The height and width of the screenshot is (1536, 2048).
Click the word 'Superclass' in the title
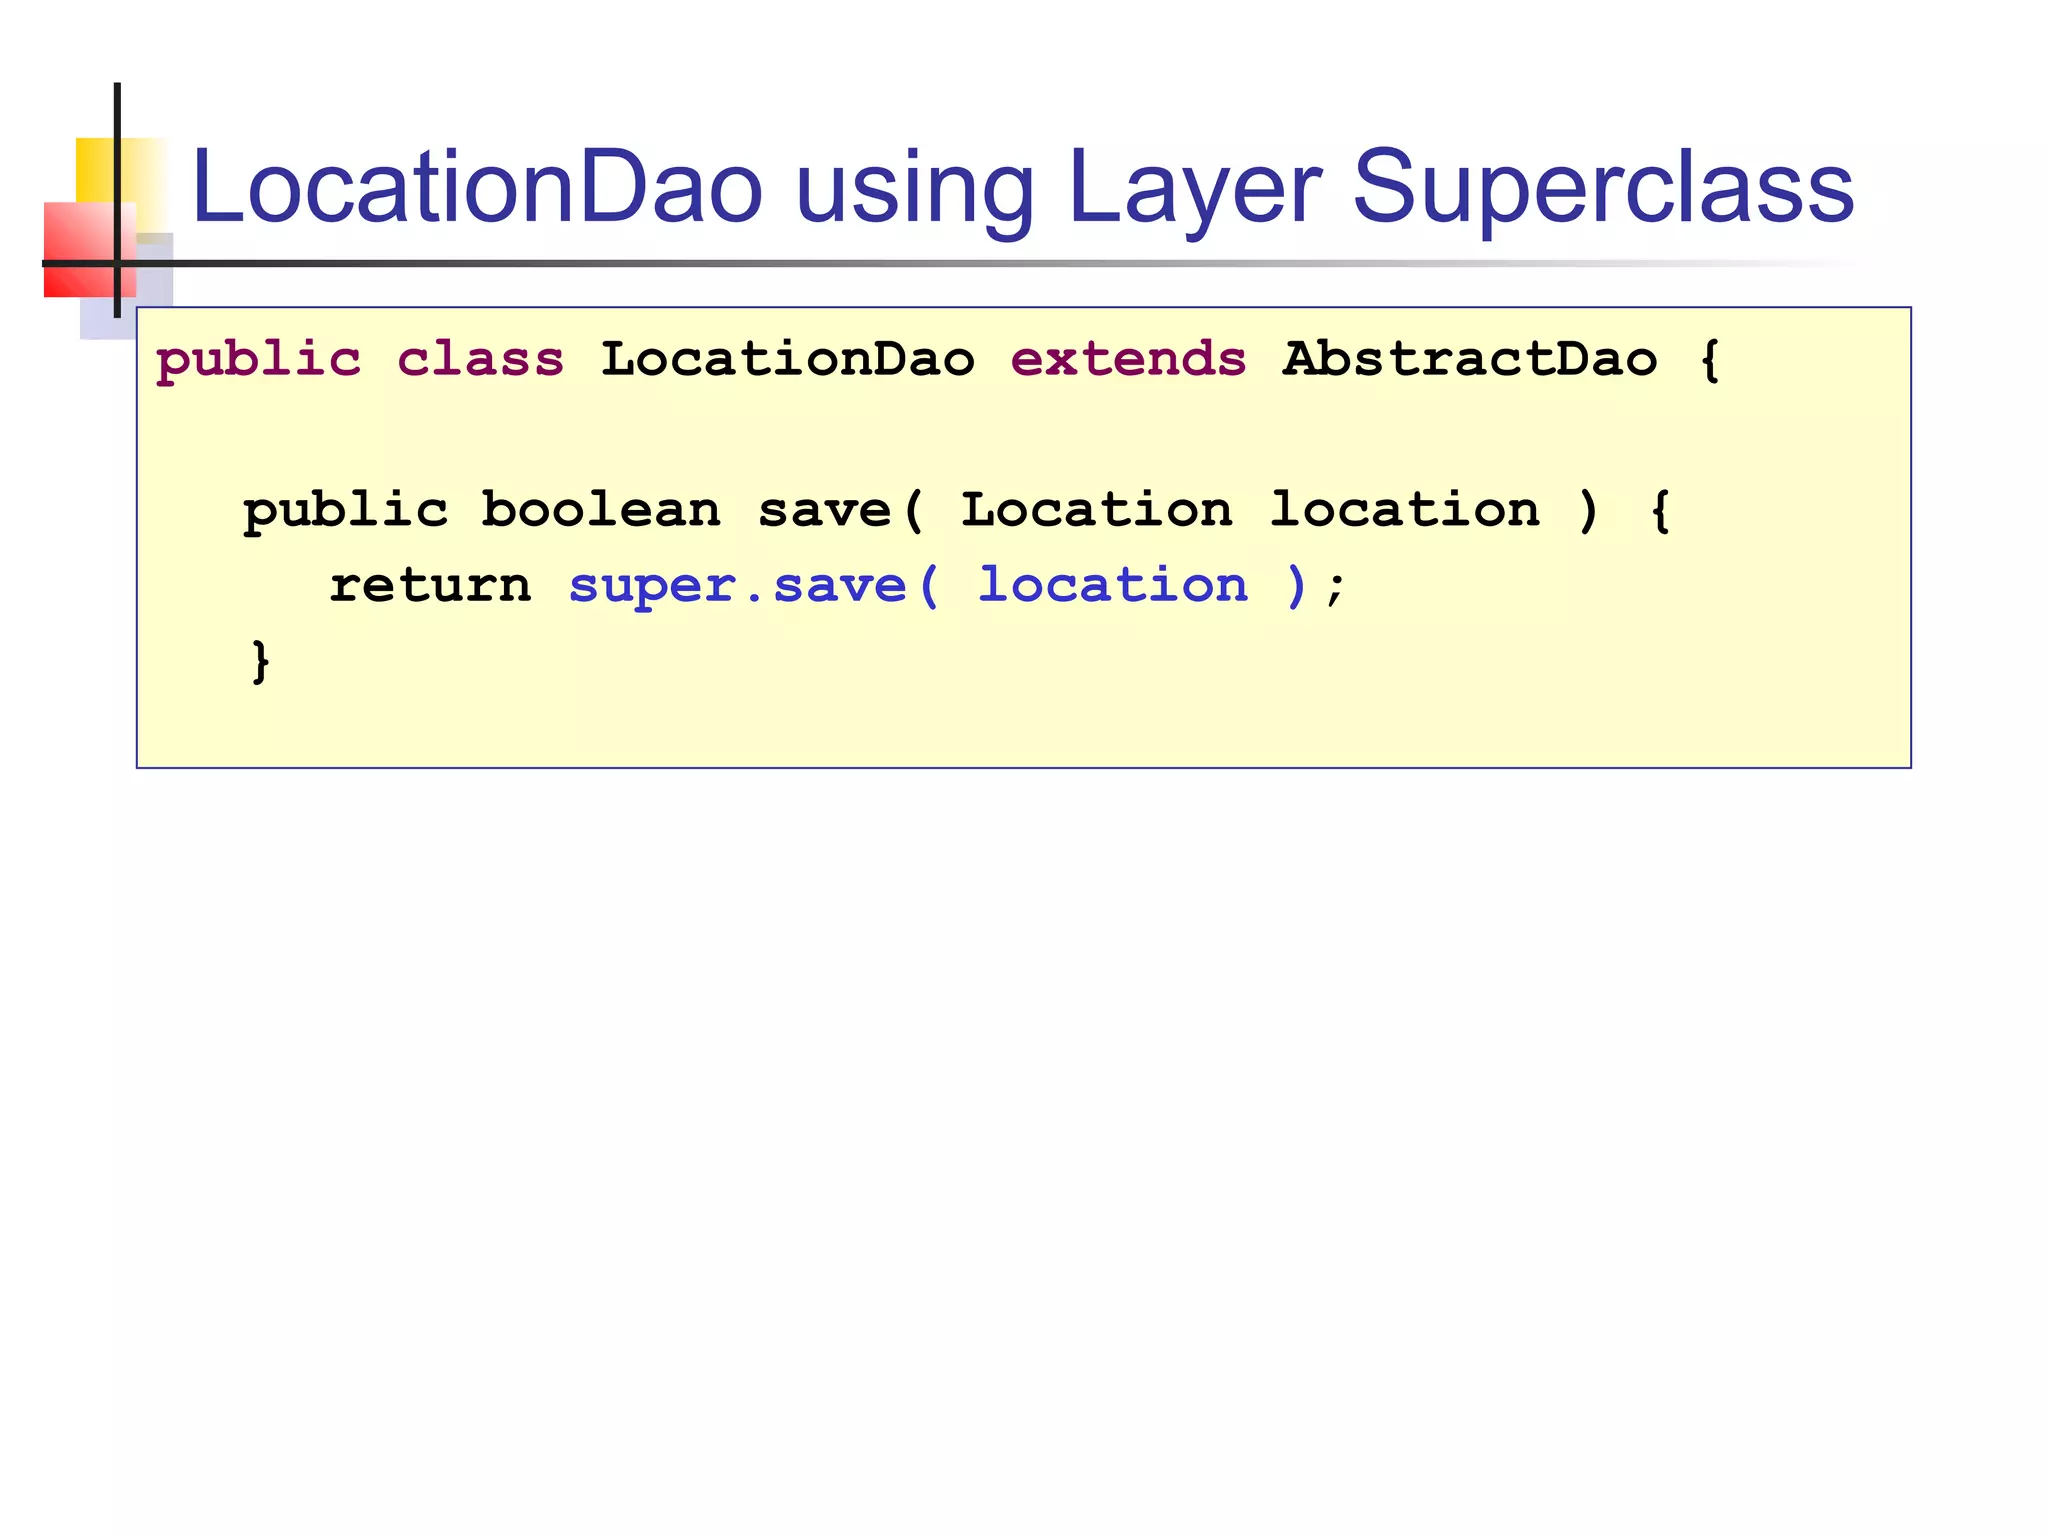[1602, 188]
